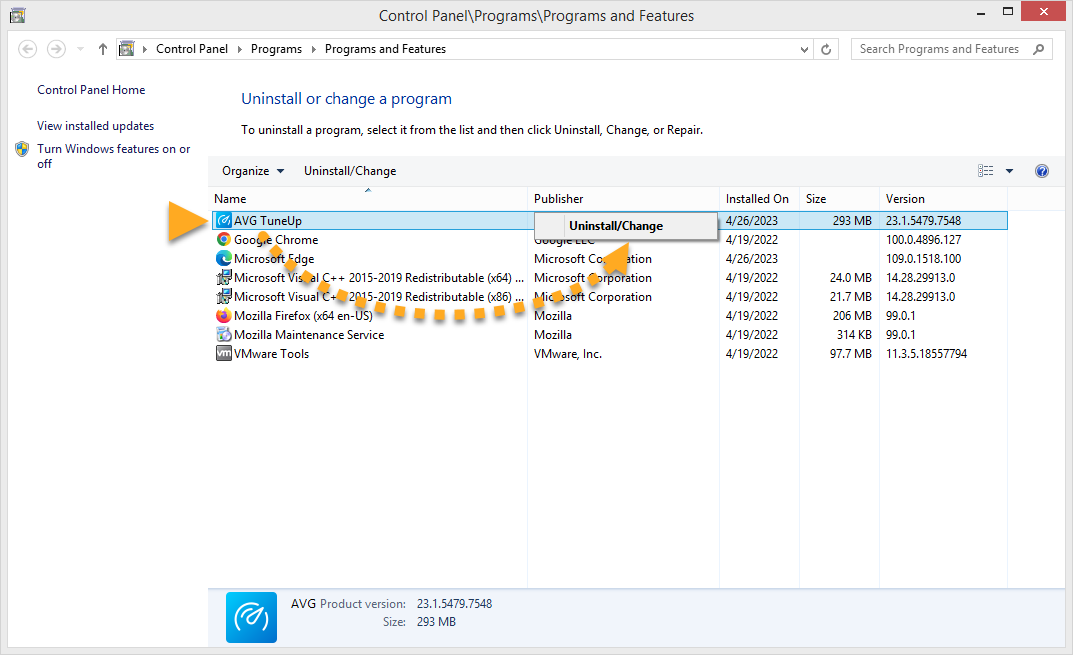The image size is (1073, 655).
Task: Click the Mozilla Maintenance Service icon
Action: point(224,335)
